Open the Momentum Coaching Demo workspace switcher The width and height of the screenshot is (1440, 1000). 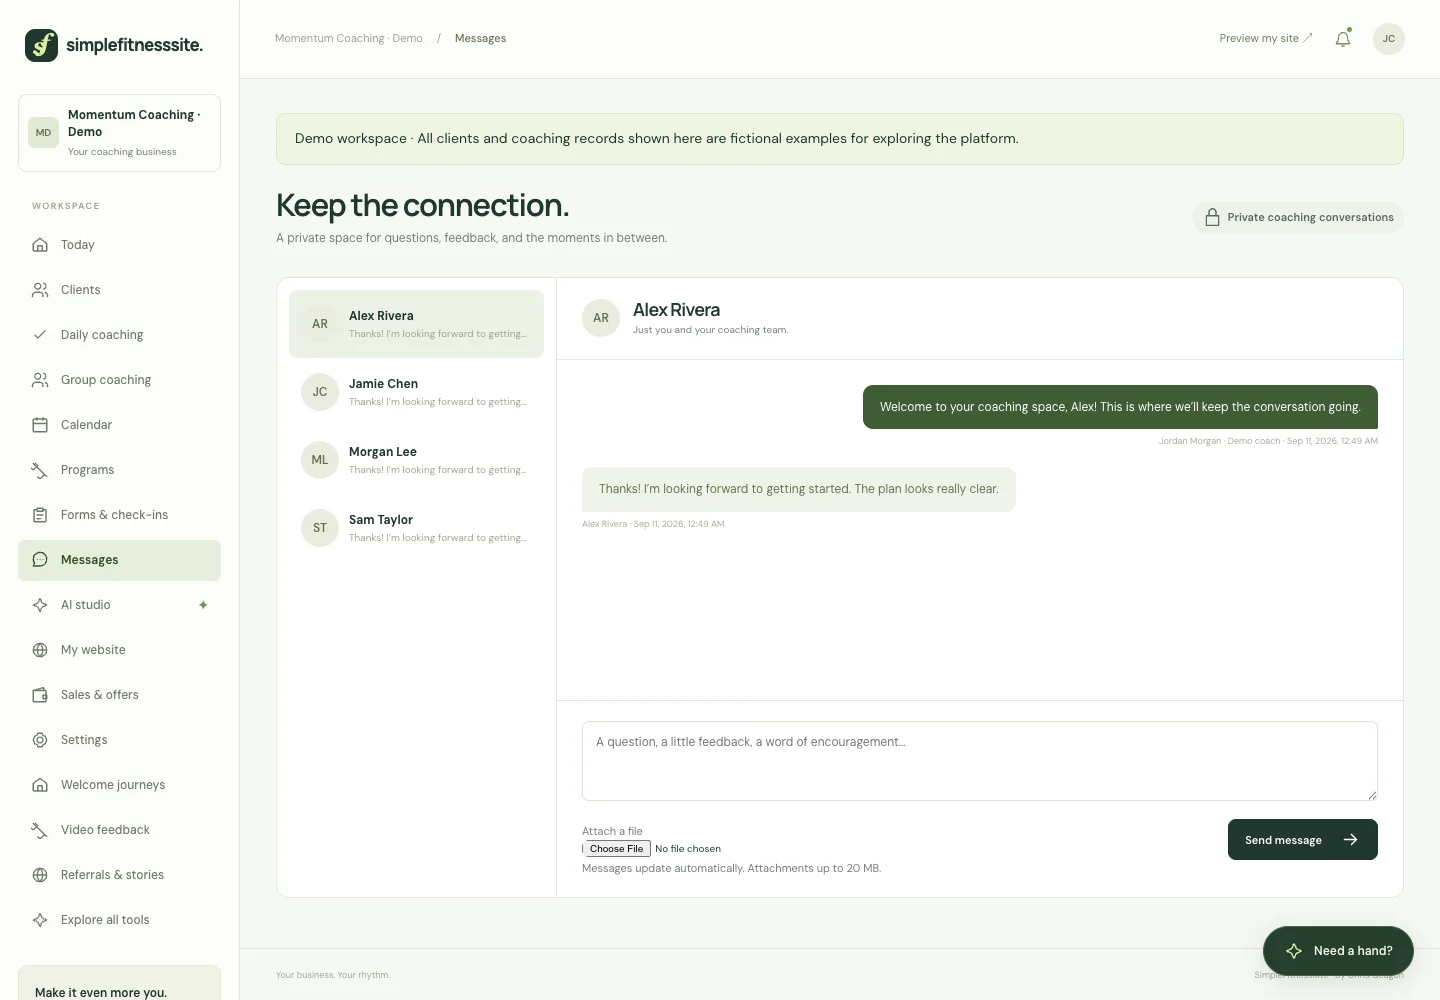coord(119,133)
